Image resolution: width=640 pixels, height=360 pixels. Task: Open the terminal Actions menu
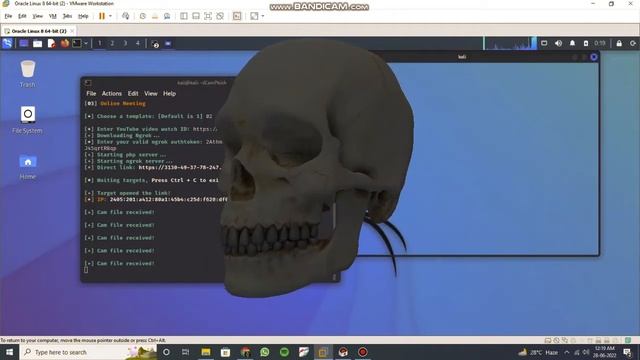coord(111,93)
